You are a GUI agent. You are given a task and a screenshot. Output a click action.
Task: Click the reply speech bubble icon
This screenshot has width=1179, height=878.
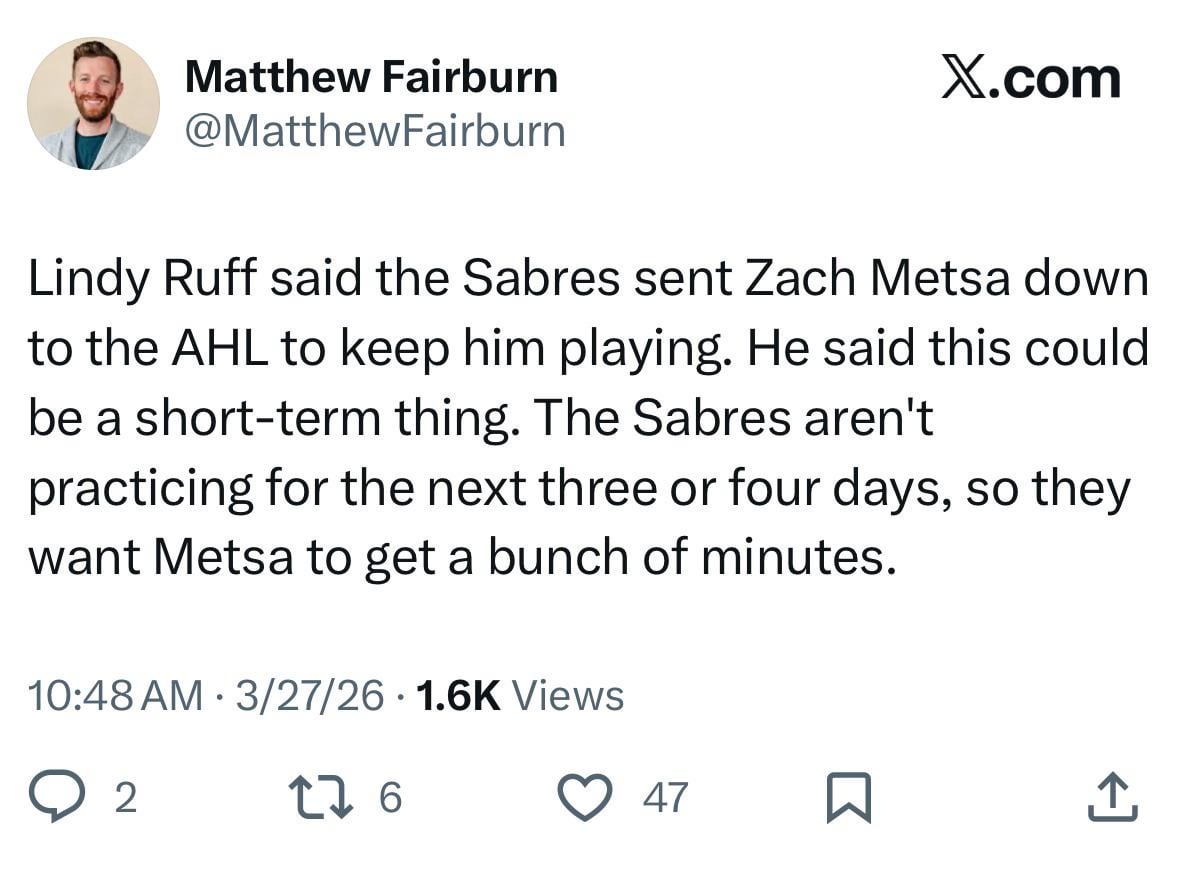[x=56, y=797]
